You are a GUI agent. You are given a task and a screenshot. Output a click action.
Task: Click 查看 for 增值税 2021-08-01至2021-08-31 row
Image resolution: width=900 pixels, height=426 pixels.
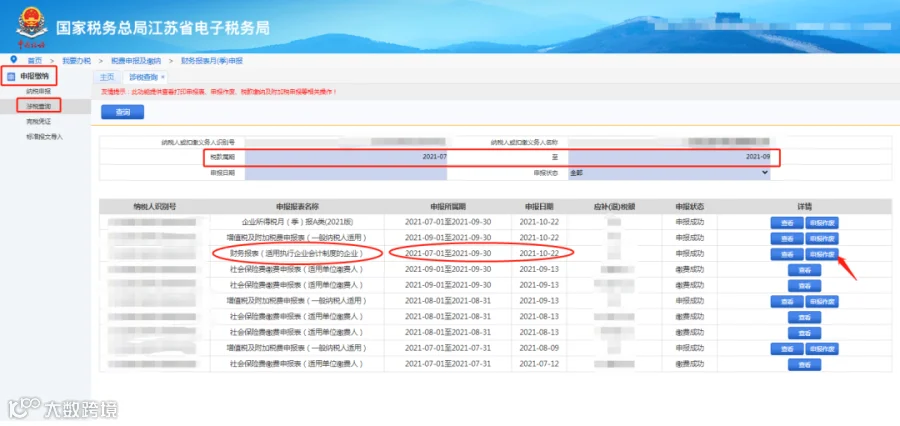(787, 301)
